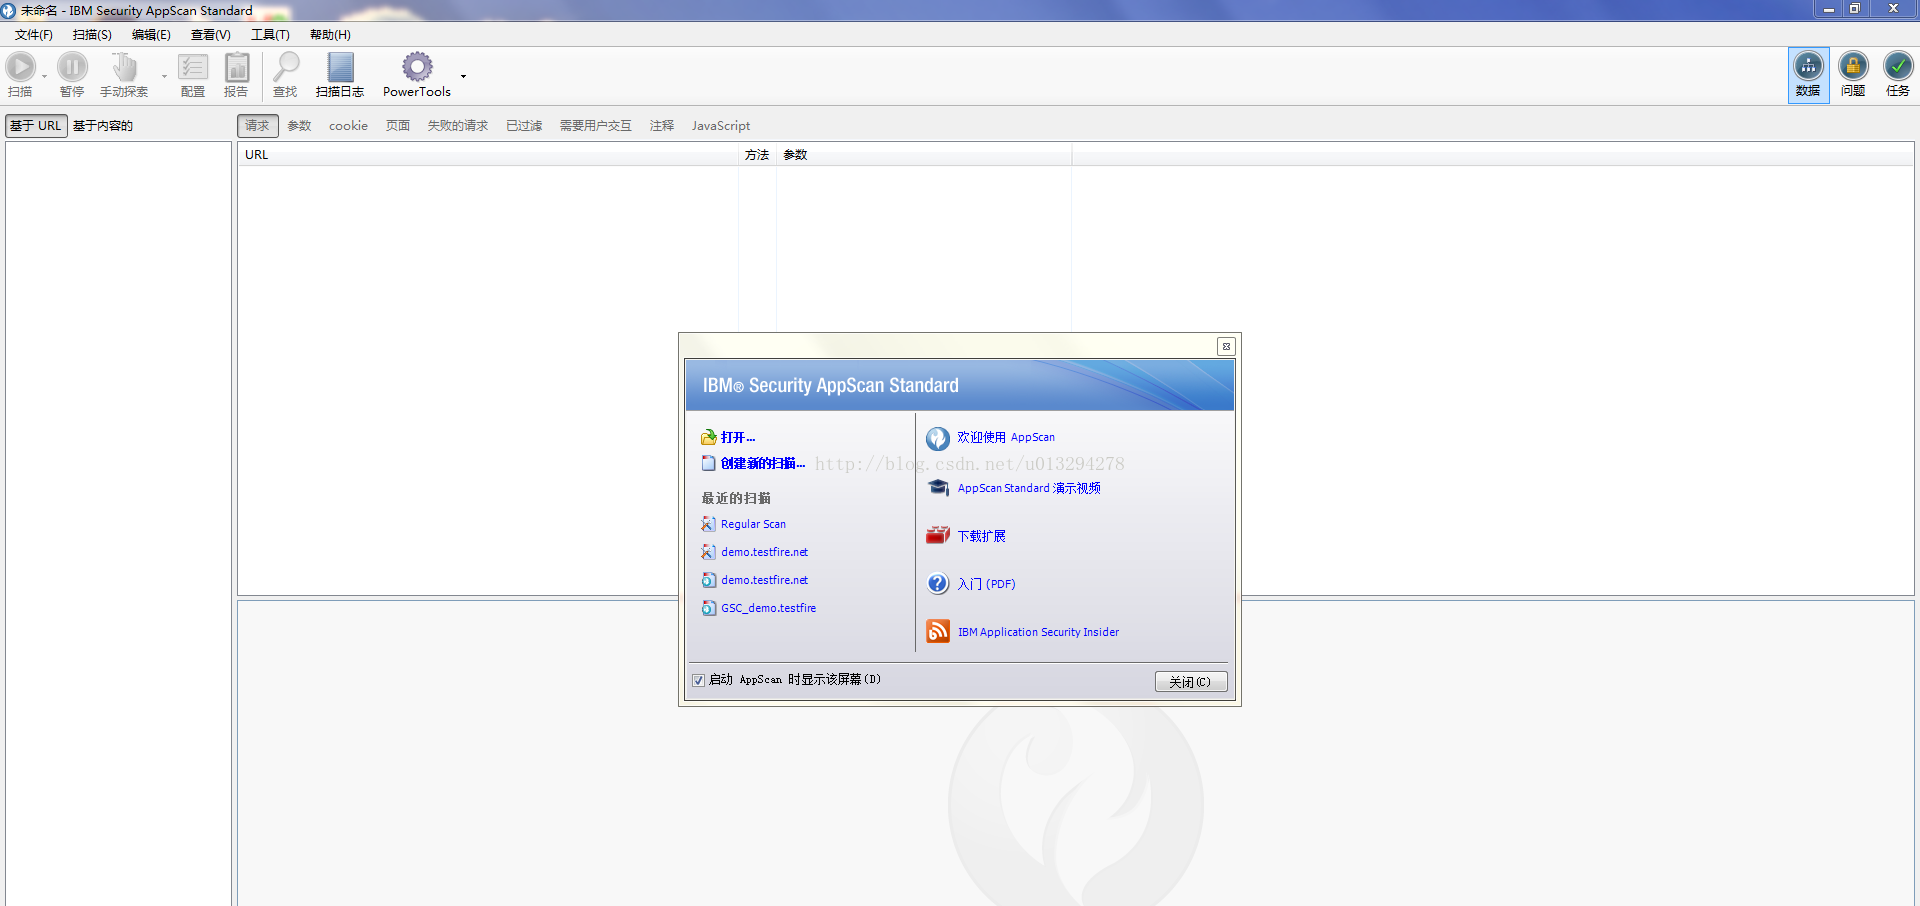1920x906 pixels.
Task: Click the question-mark icon beside 入门 (PDF)
Action: 938,584
